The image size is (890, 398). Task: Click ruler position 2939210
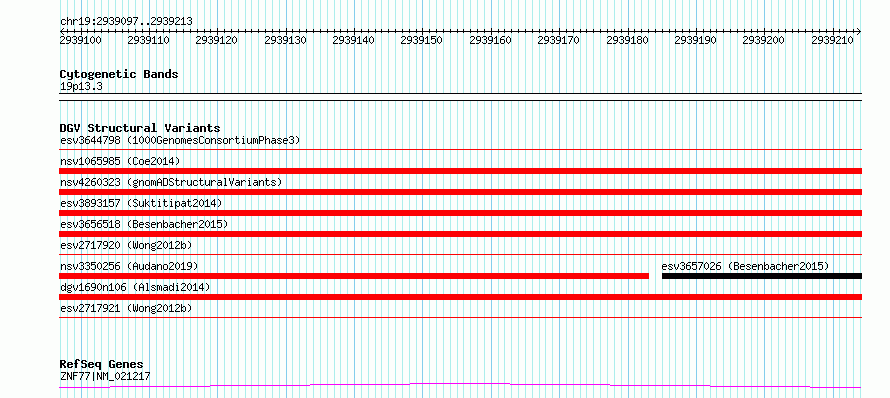[x=832, y=40]
